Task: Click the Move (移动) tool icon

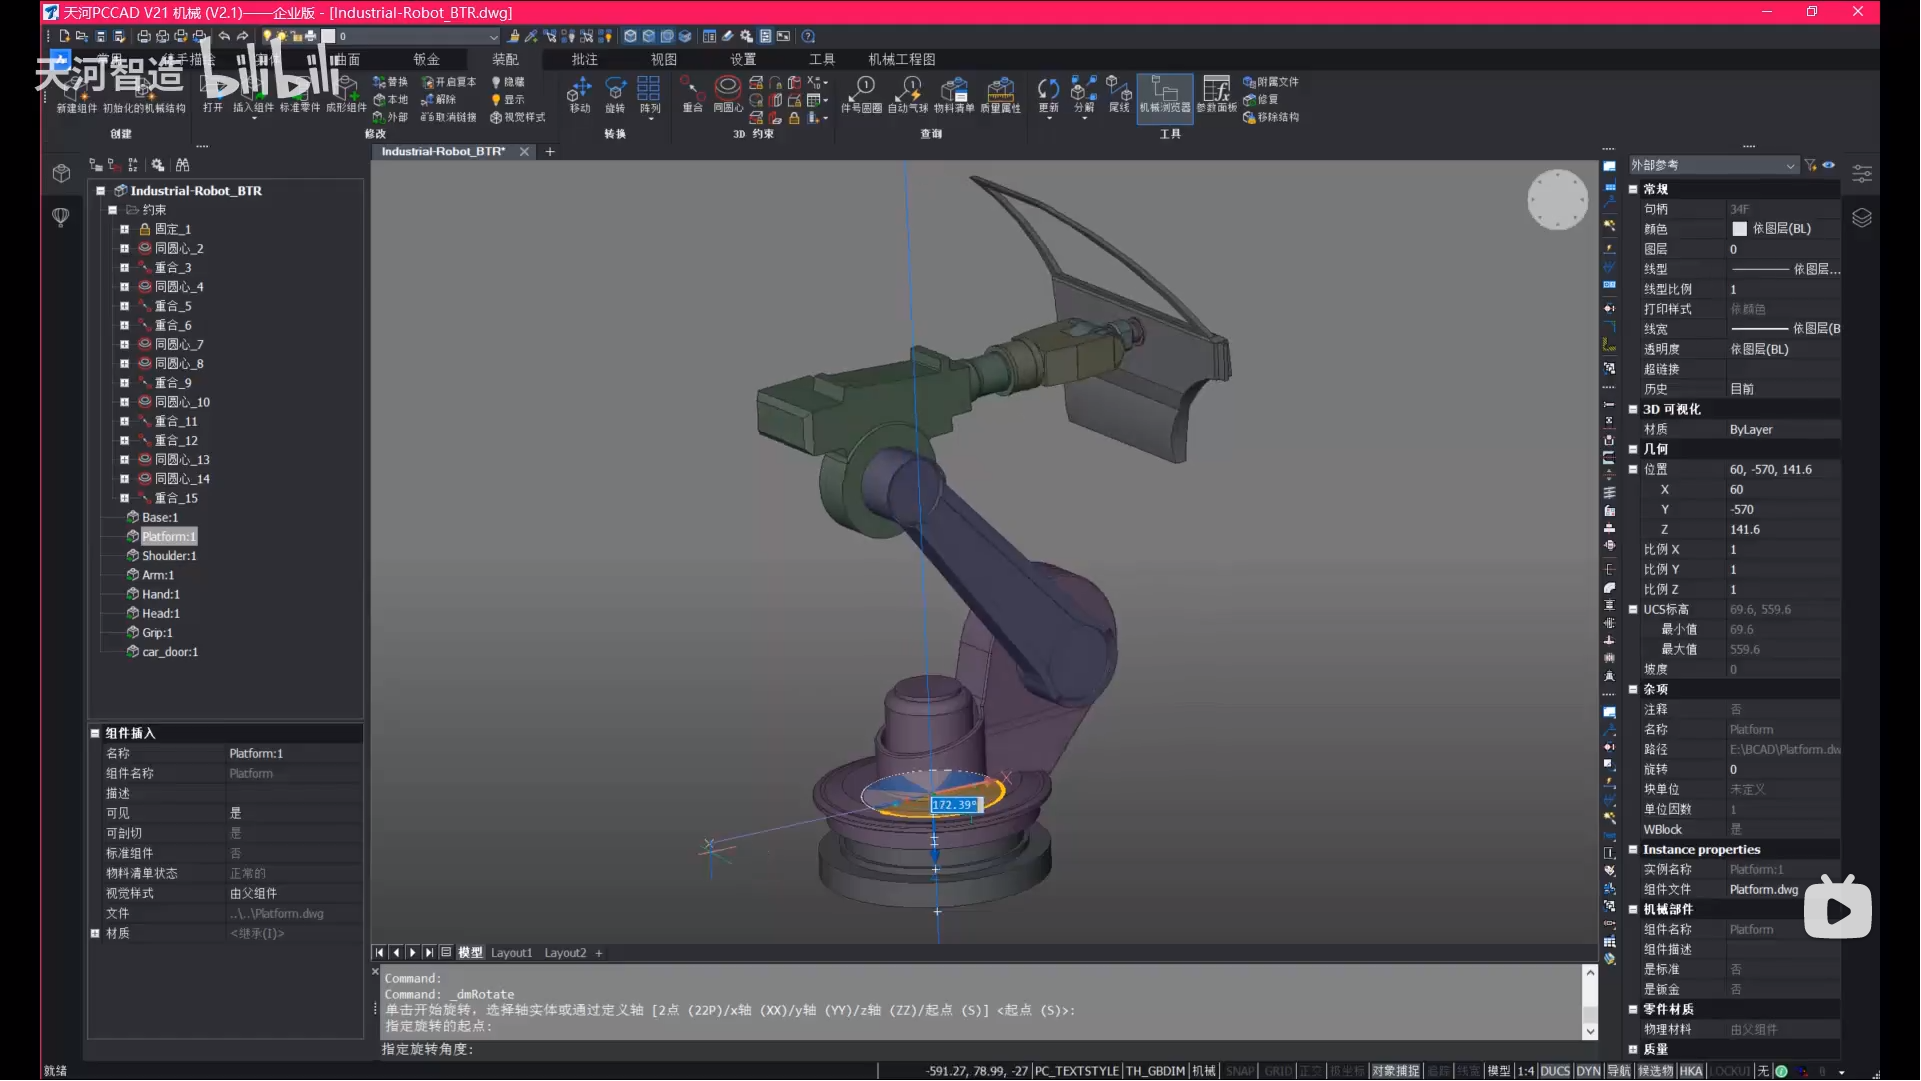Action: pyautogui.click(x=580, y=95)
